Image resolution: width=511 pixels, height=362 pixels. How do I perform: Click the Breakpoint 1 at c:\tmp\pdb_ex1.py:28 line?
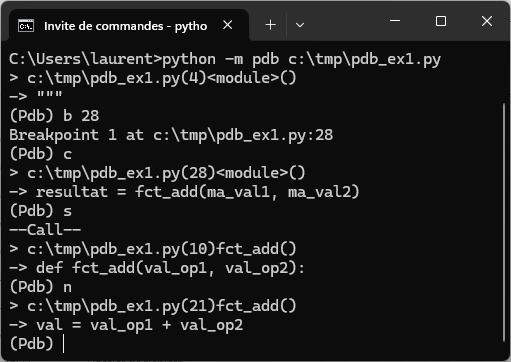tap(171, 135)
